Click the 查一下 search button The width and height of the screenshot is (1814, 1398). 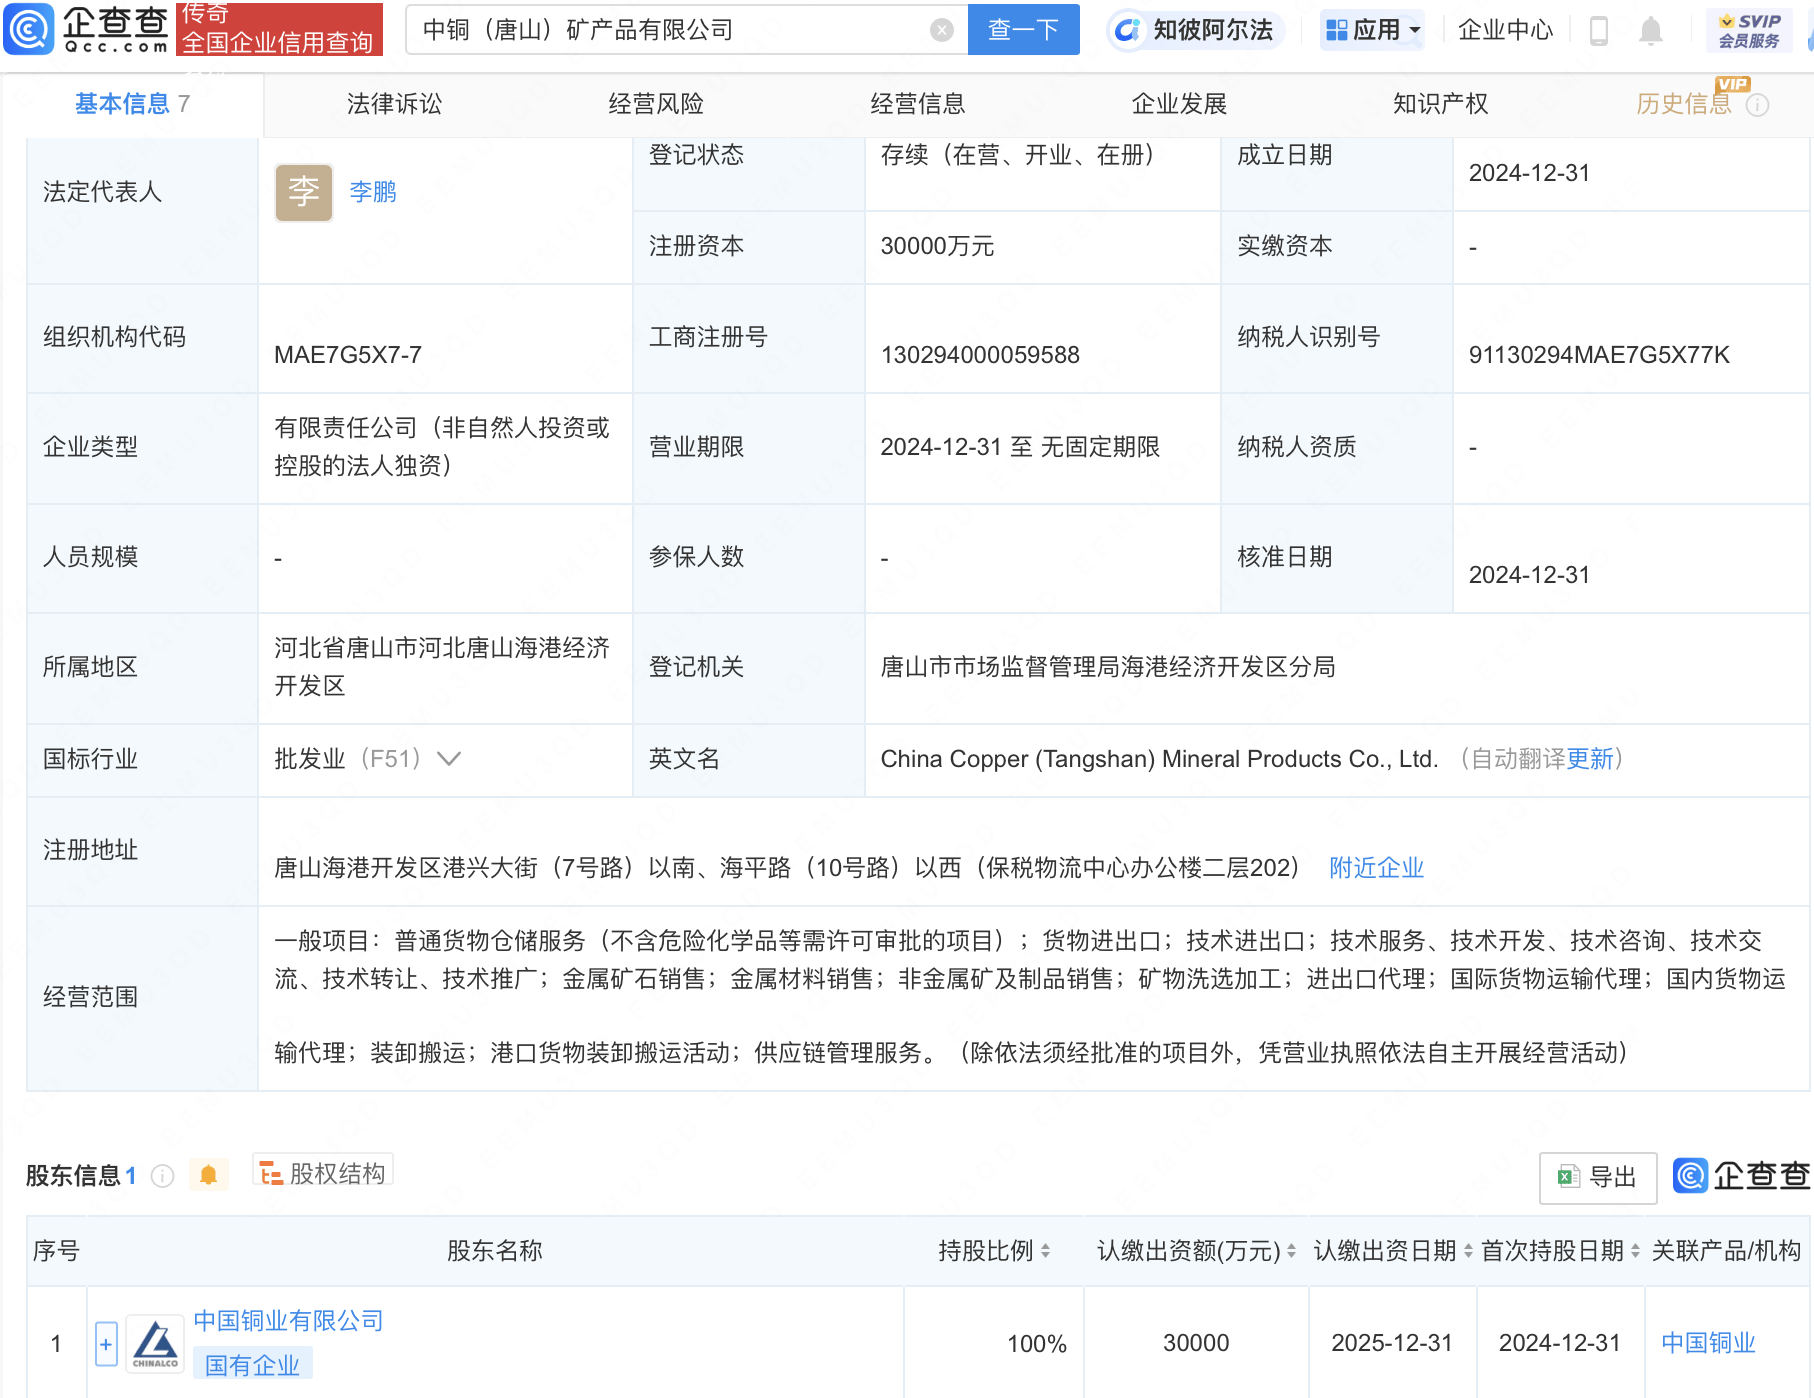pyautogui.click(x=1023, y=30)
